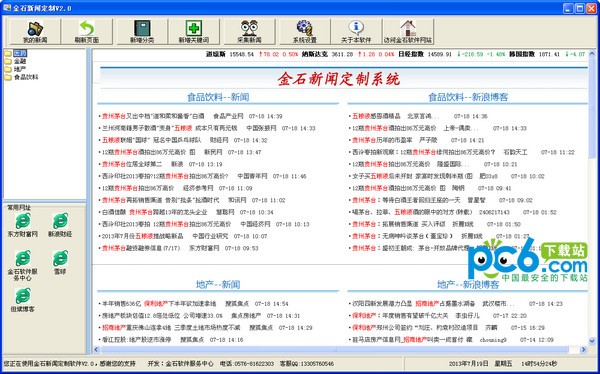Start collecting news via 采集新闻
Viewport: 600px width, 374px height.
coord(249,31)
